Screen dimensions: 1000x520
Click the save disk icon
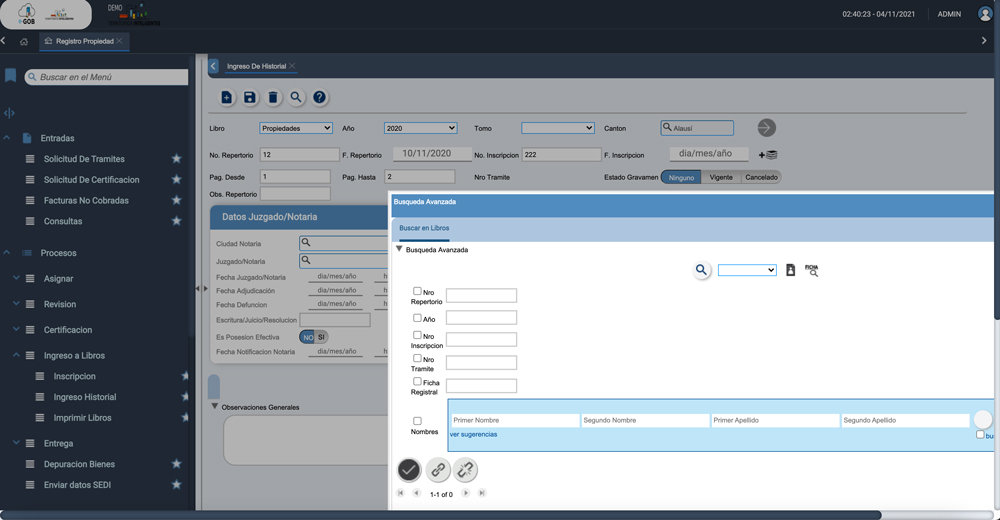click(x=250, y=98)
